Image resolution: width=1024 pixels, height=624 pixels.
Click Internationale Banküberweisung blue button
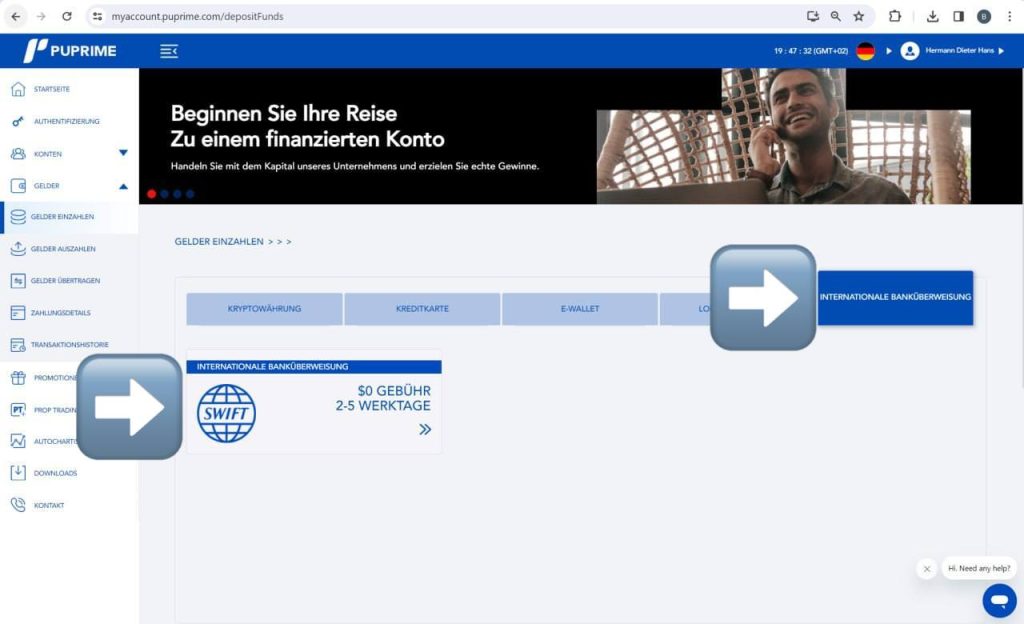click(x=895, y=298)
